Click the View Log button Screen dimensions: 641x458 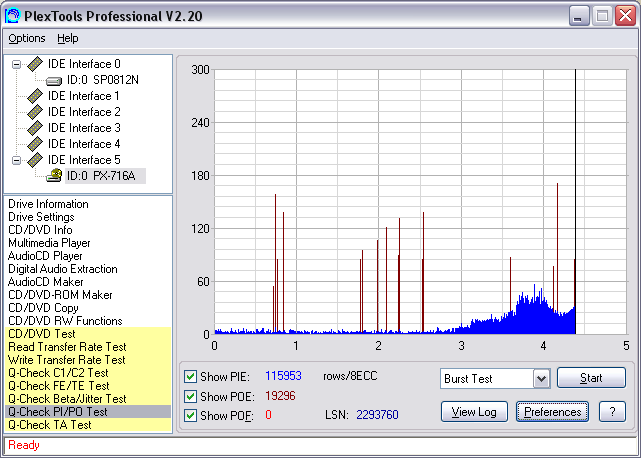[474, 412]
